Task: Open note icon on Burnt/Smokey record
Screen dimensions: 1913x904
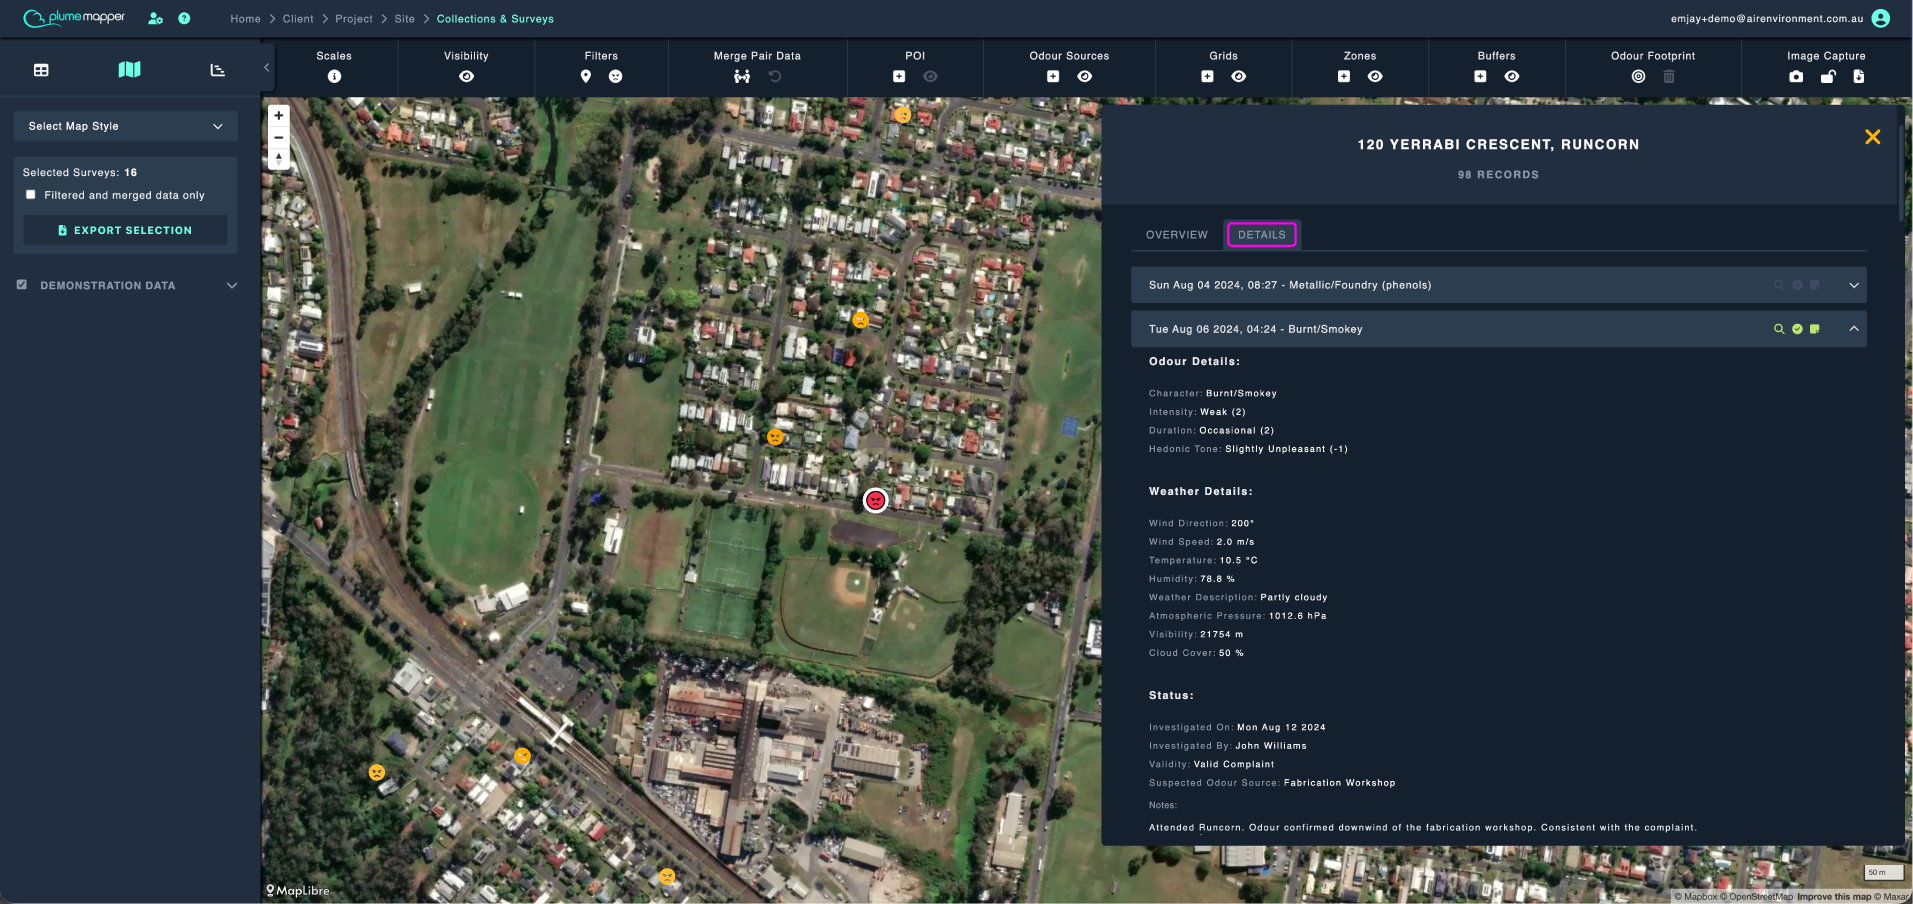Action: click(x=1814, y=329)
